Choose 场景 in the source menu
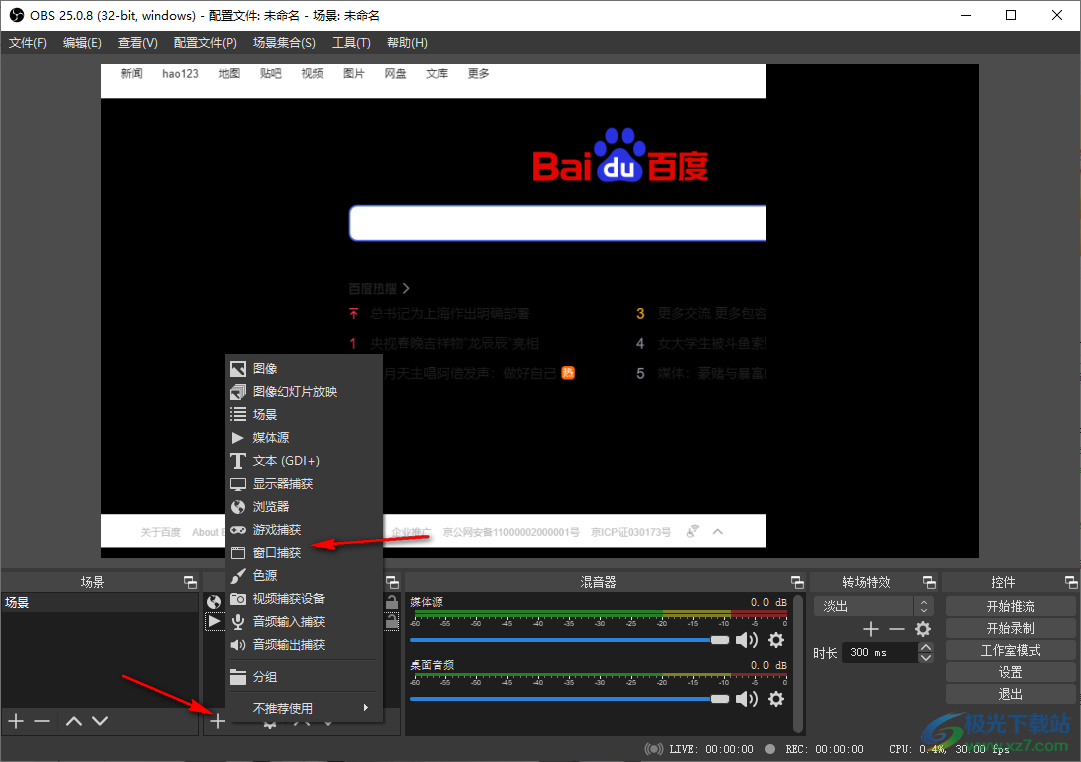 (304, 414)
